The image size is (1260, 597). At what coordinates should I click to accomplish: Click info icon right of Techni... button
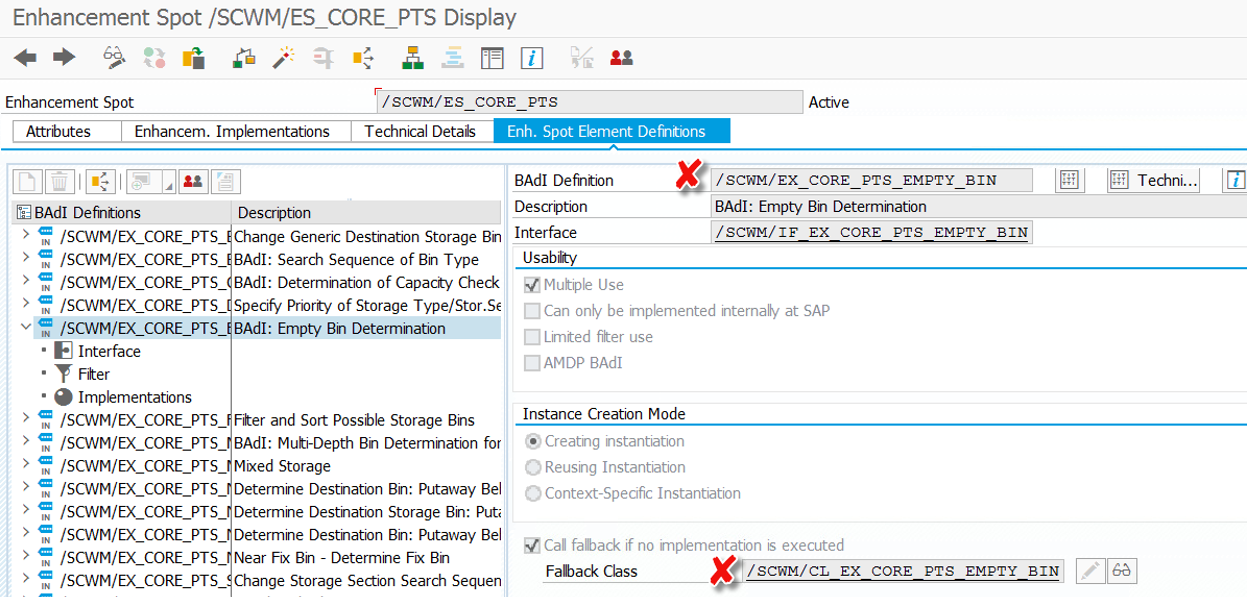1236,180
